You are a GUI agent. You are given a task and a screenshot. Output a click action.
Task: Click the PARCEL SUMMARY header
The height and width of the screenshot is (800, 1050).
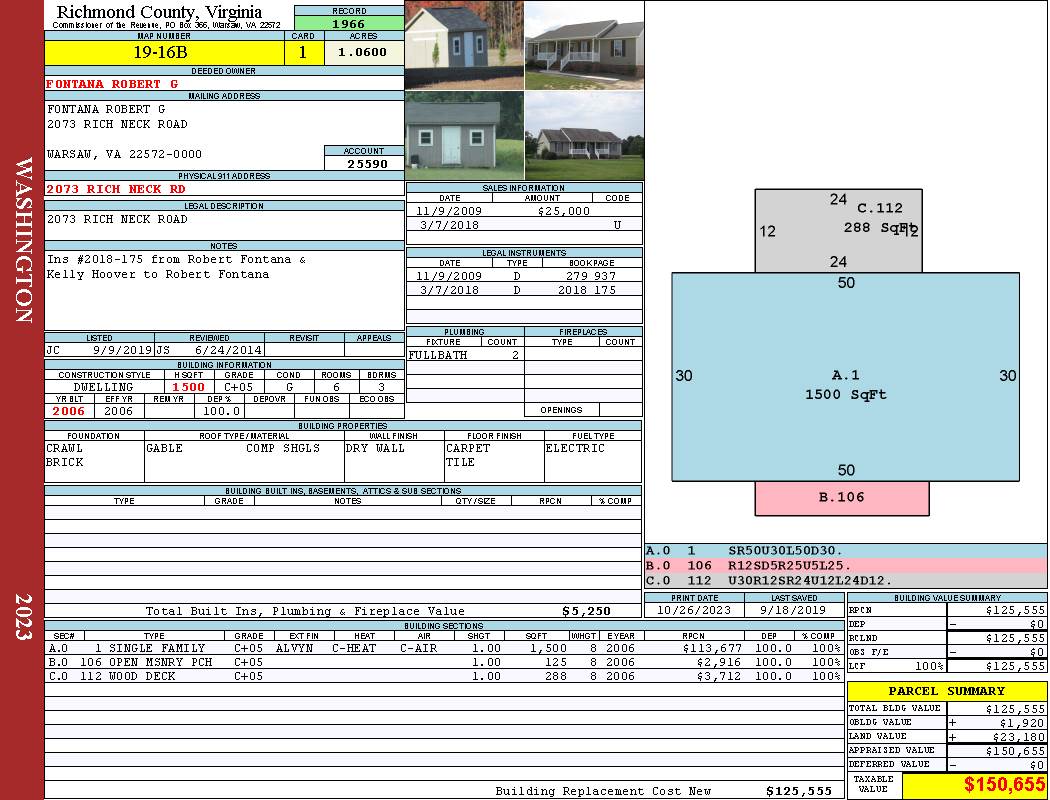[946, 691]
